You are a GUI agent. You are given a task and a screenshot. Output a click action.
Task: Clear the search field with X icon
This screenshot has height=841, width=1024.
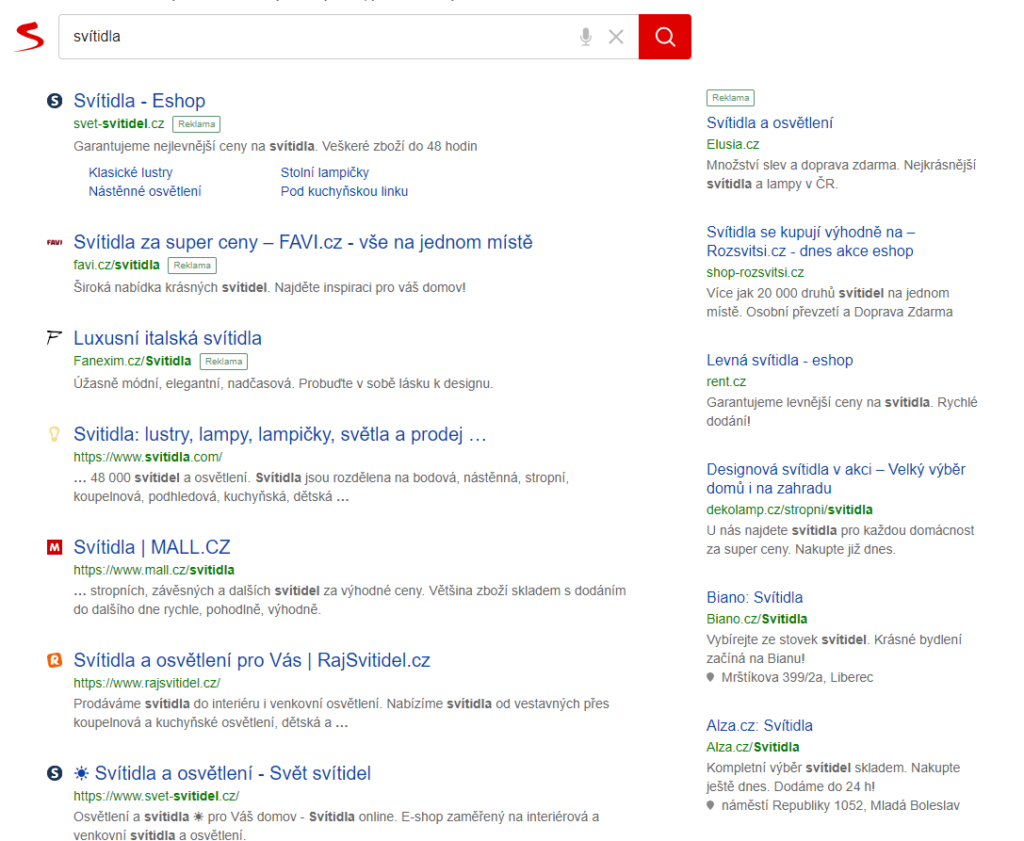[616, 37]
